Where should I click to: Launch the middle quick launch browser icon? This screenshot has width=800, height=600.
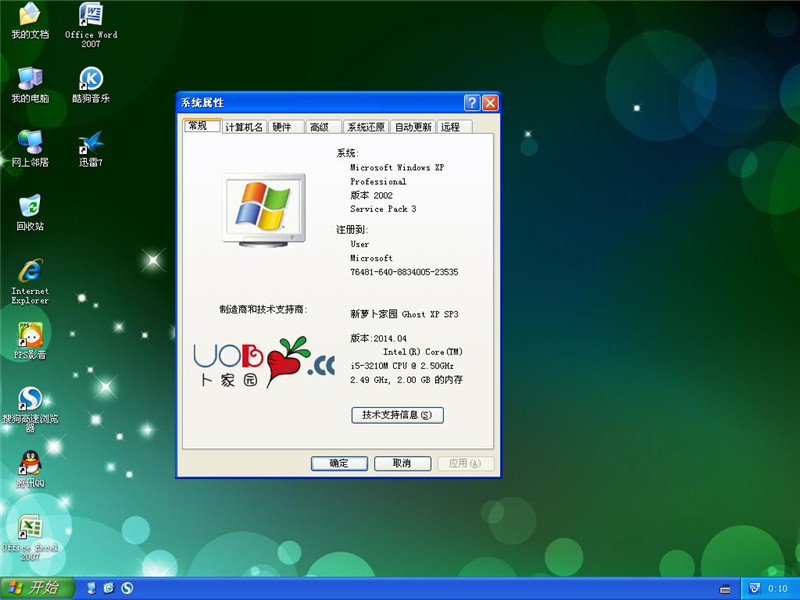tap(109, 588)
